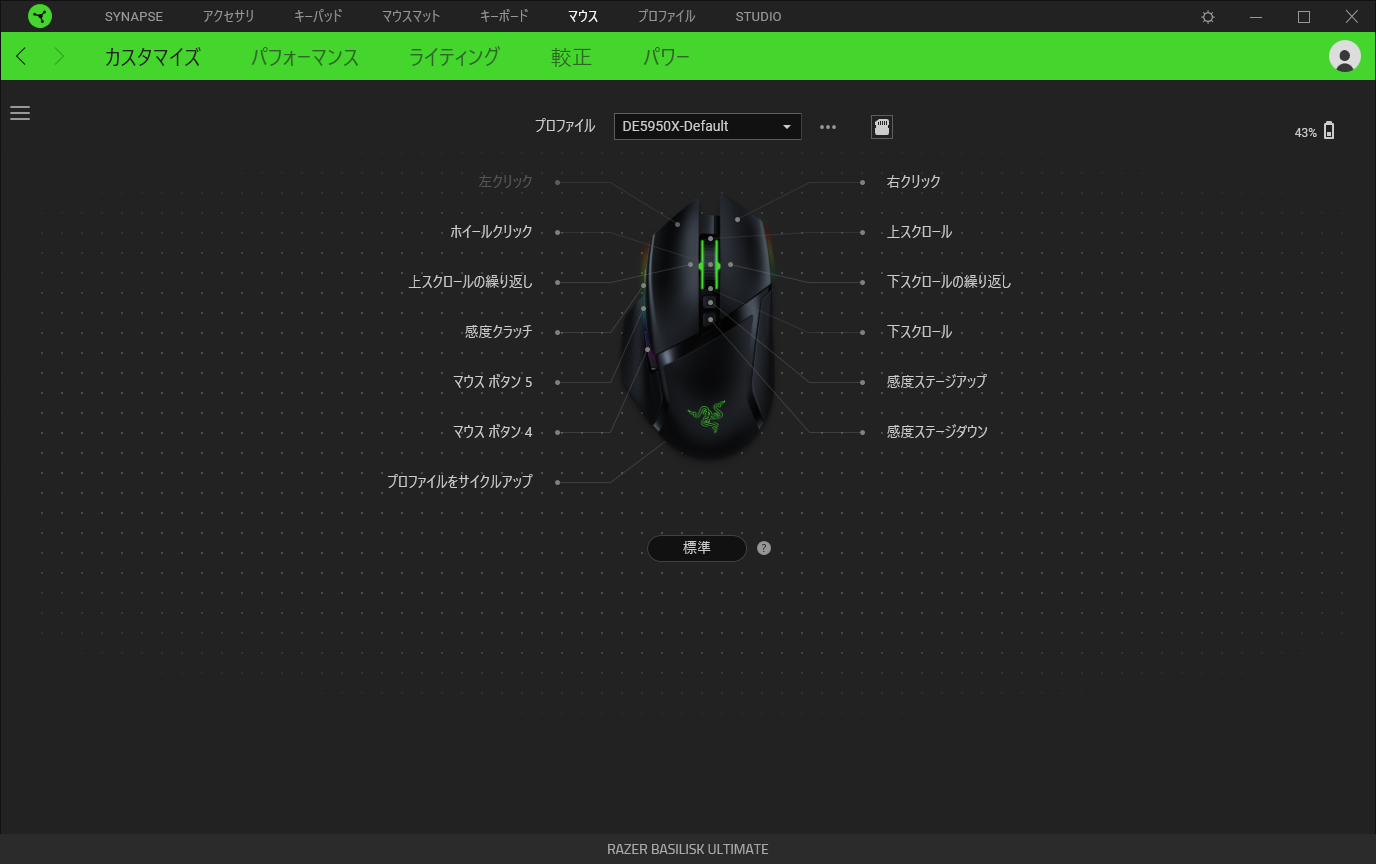Select the 感度クラッチ assignment
The height and width of the screenshot is (864, 1376).
pyautogui.click(x=498, y=332)
